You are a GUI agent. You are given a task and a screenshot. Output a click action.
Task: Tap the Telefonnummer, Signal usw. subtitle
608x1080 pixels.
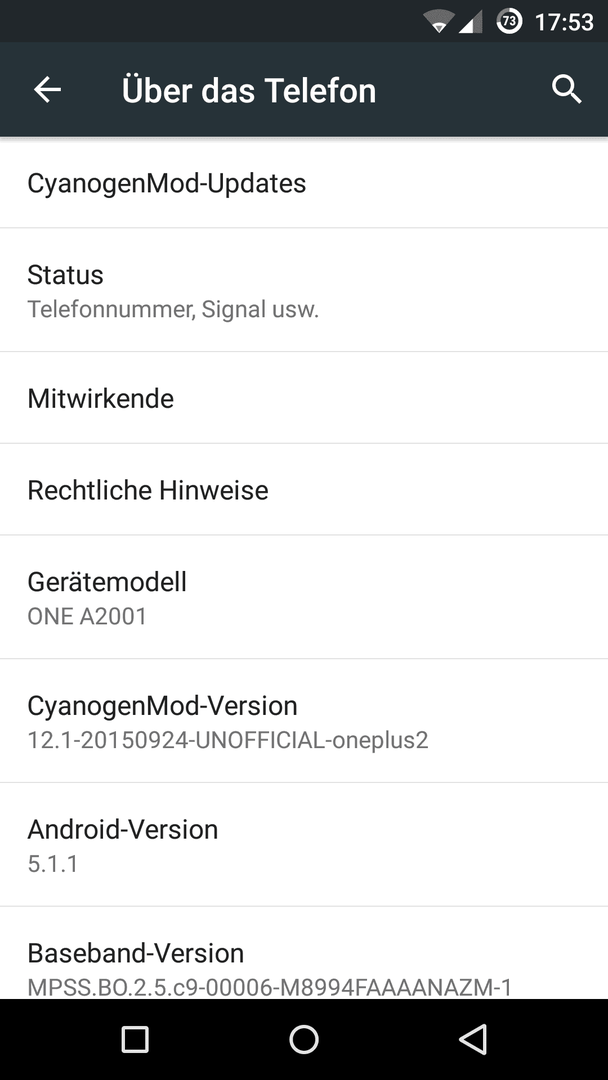pos(173,309)
